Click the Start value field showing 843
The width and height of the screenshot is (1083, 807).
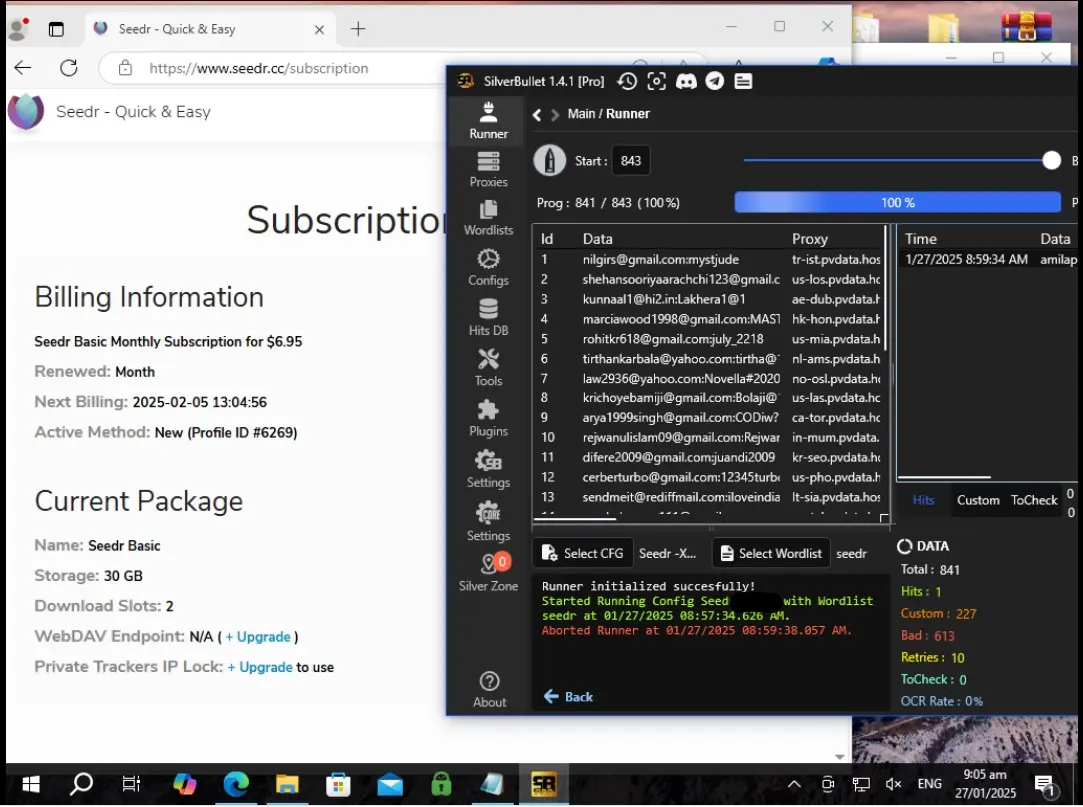(x=631, y=161)
